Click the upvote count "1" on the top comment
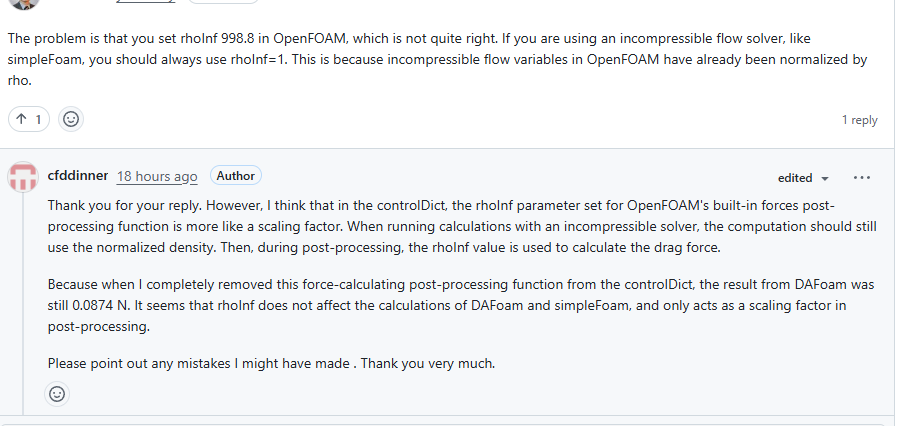This screenshot has height=426, width=907. 39,119
